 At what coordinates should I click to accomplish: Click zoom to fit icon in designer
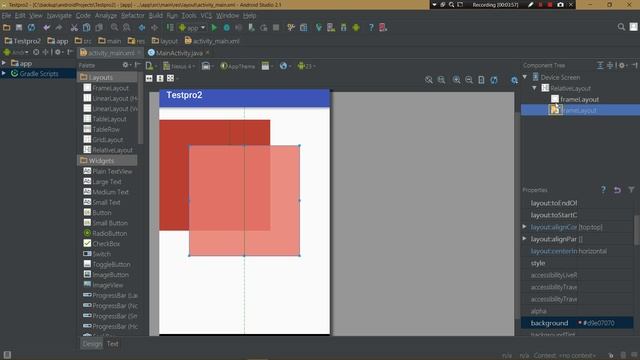click(x=429, y=80)
